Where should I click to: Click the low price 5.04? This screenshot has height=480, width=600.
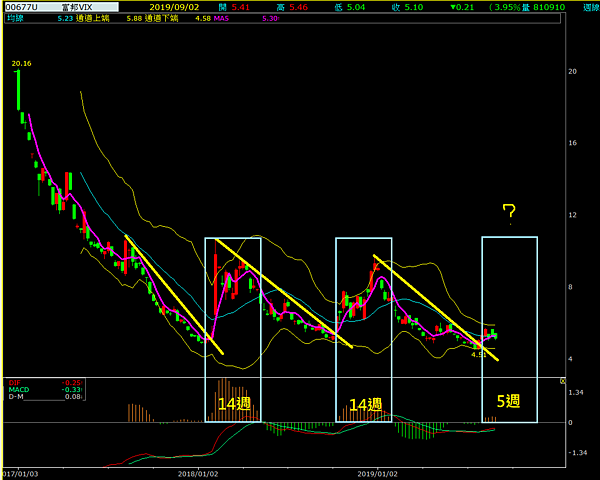pyautogui.click(x=356, y=7)
